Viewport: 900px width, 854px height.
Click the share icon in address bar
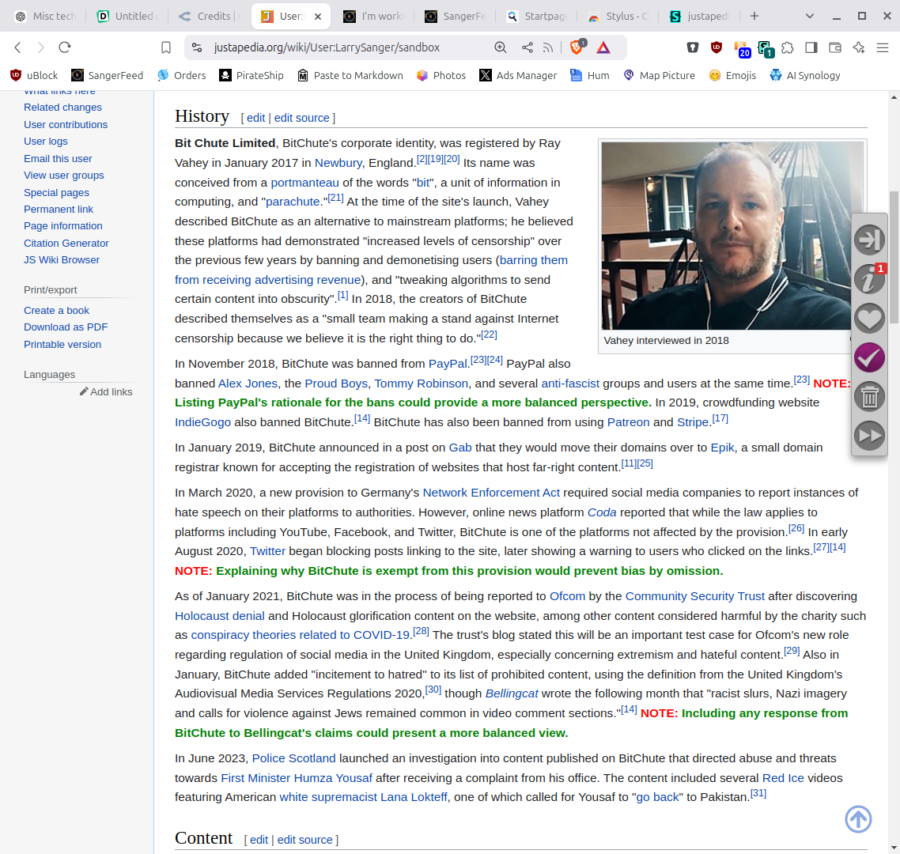point(527,47)
